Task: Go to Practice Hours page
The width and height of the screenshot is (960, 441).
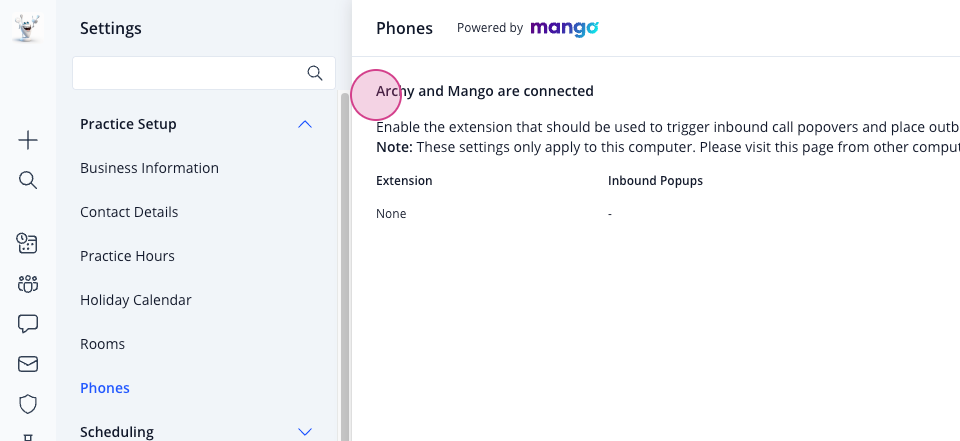Action: [x=127, y=256]
